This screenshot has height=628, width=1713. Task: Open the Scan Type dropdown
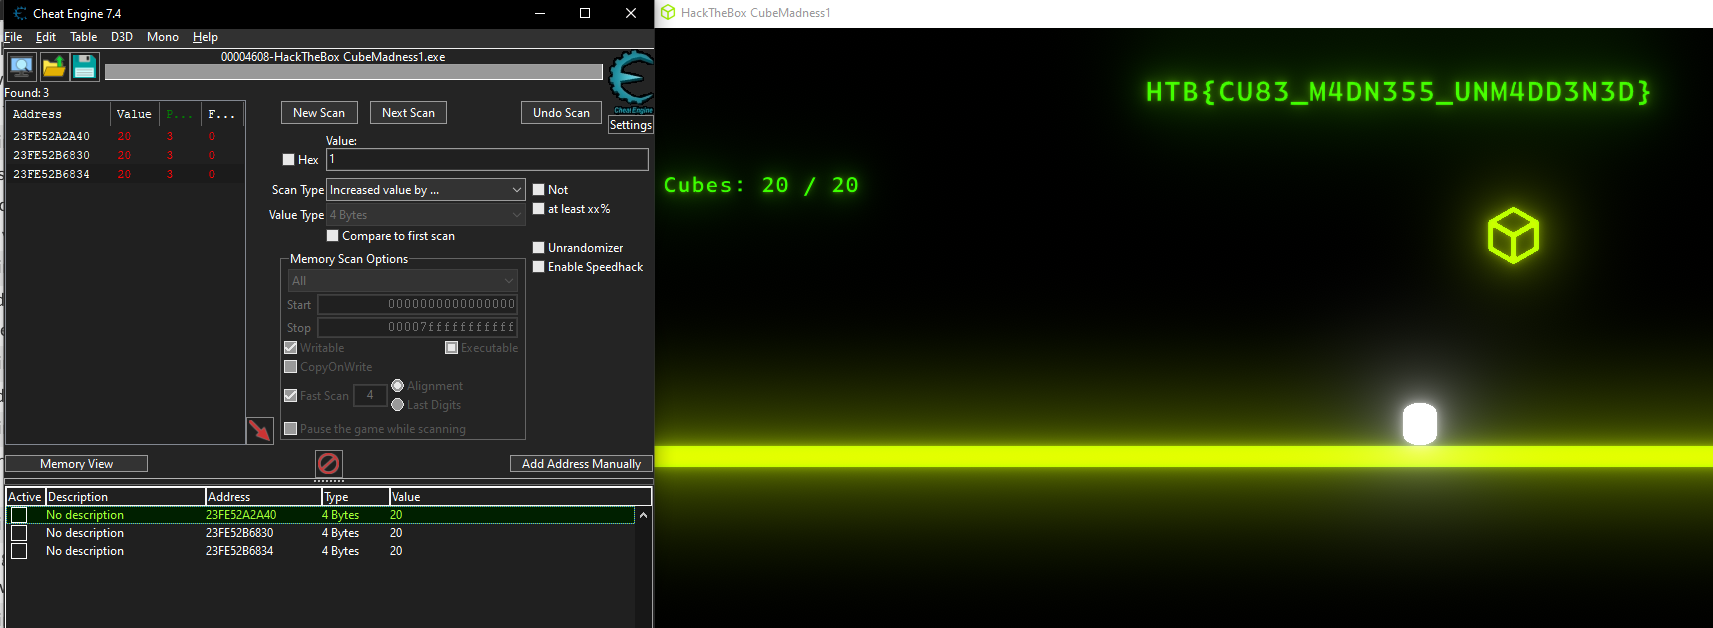point(426,190)
